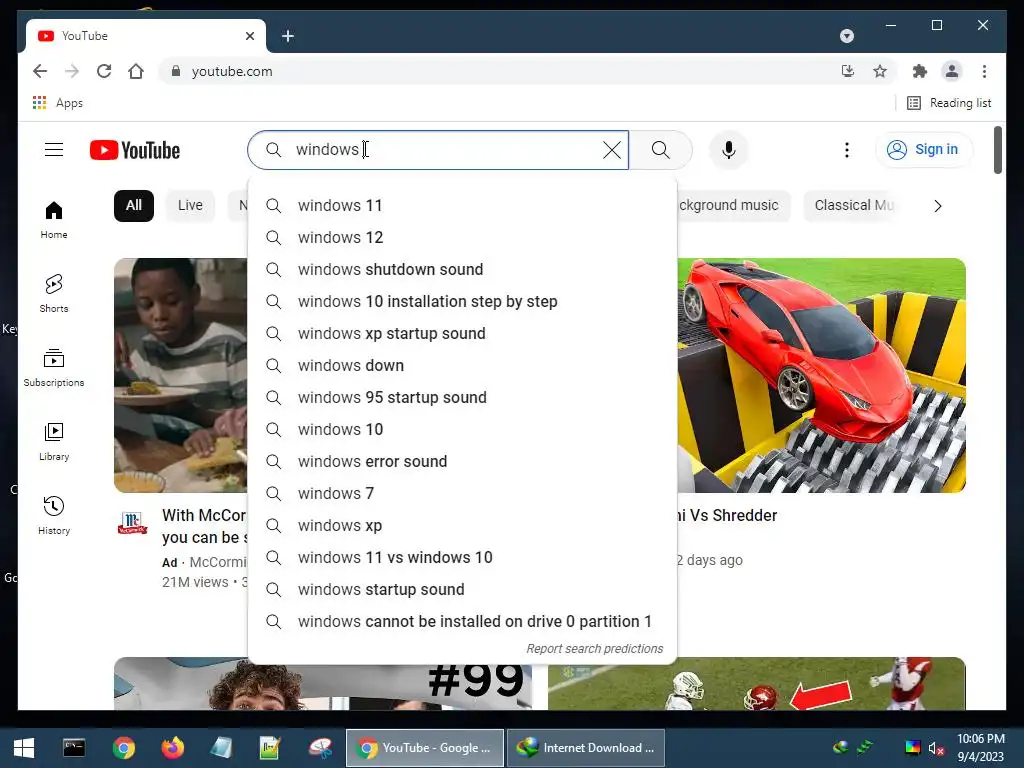Open Shorts in the sidebar

click(x=54, y=294)
